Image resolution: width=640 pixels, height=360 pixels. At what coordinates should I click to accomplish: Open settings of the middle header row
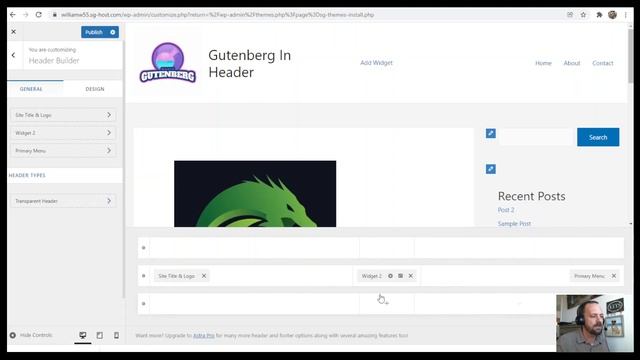coord(143,276)
